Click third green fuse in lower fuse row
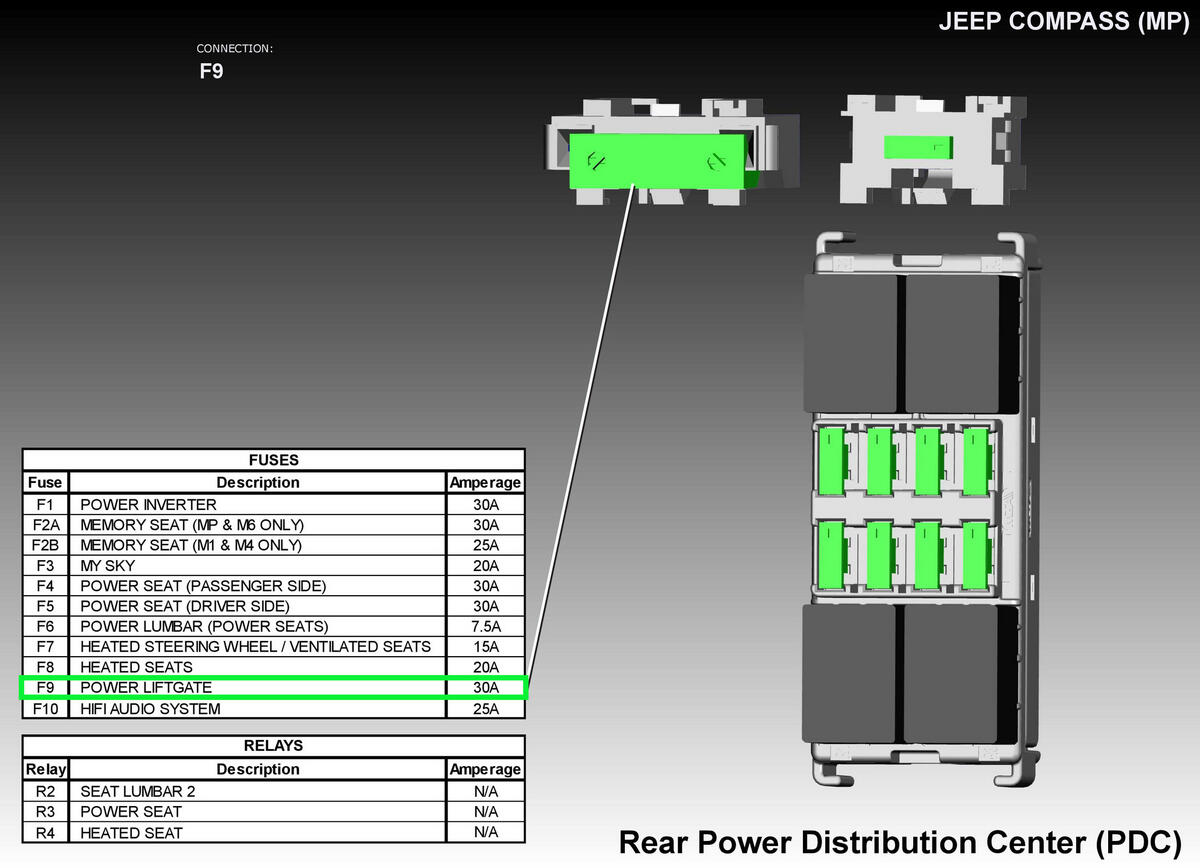This screenshot has width=1200, height=868. 928,554
